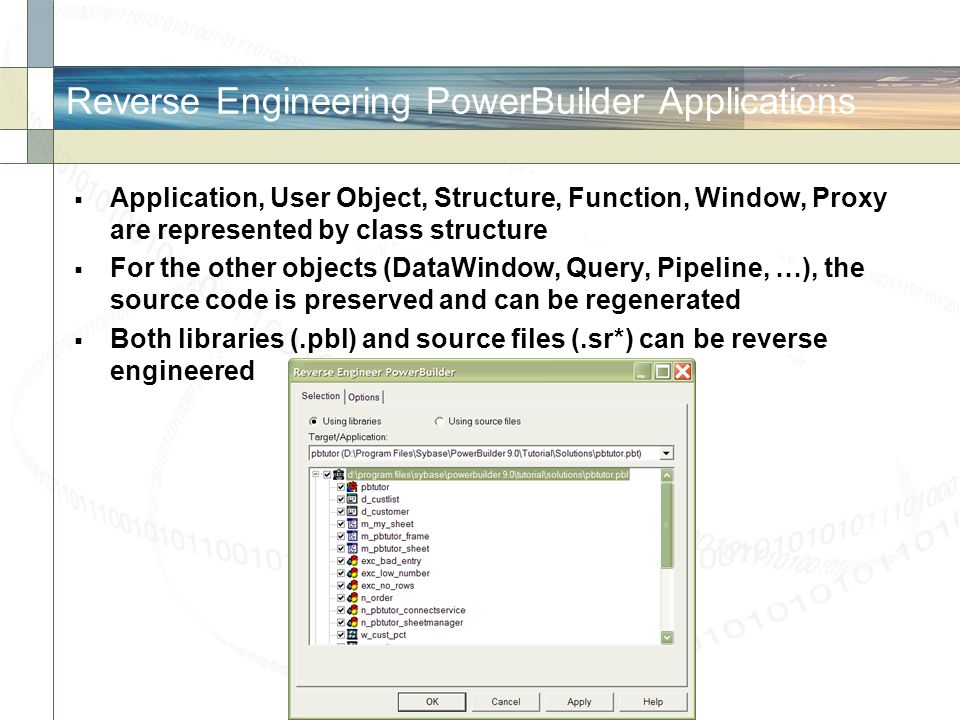Uncheck the n_order checkbox
Viewport: 960px width, 720px height.
[341, 598]
